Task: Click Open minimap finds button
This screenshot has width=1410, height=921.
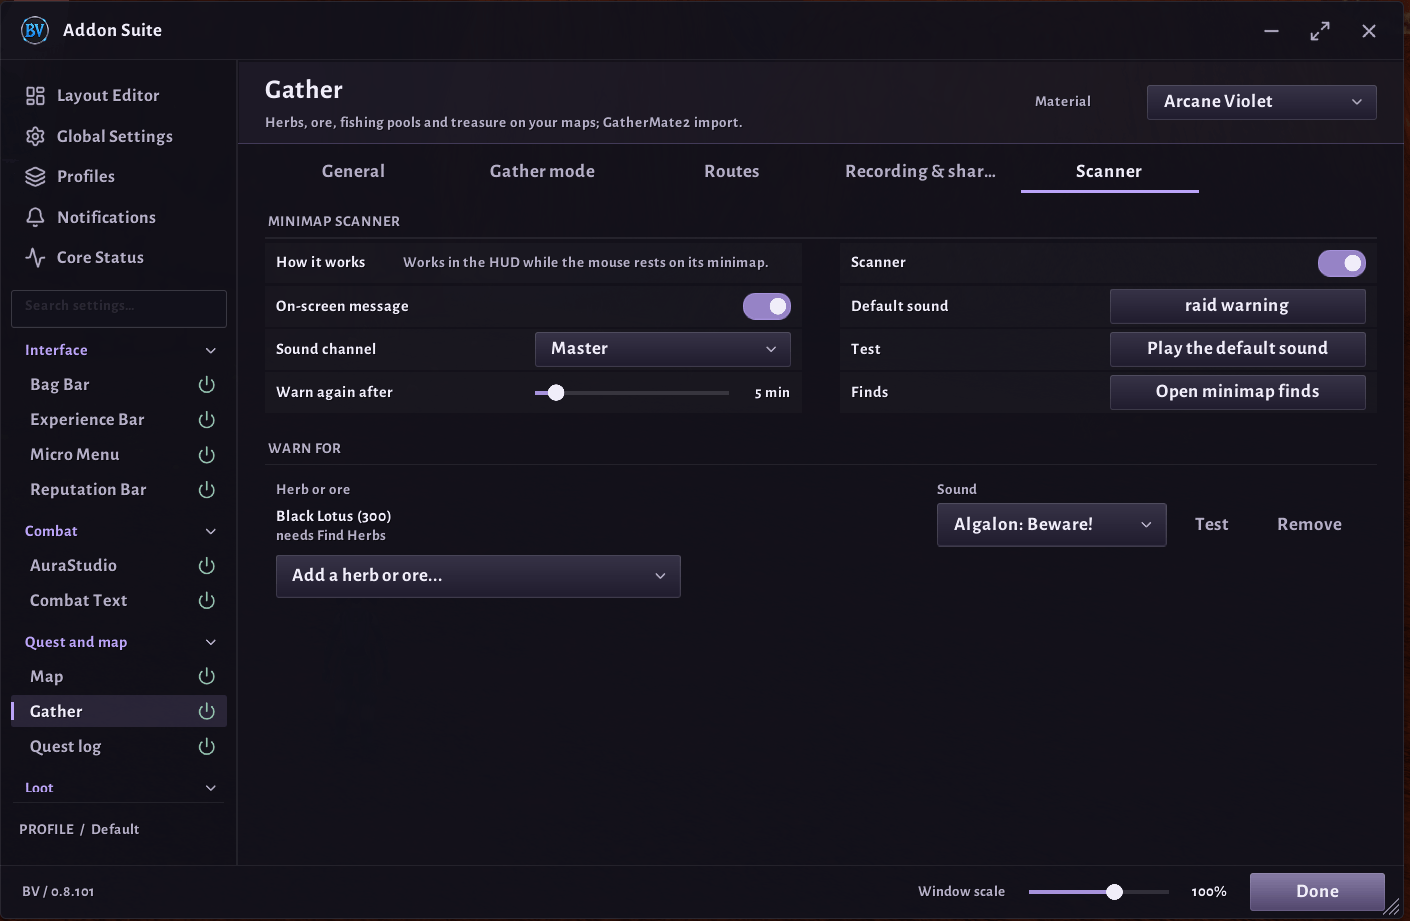Action: click(x=1238, y=392)
